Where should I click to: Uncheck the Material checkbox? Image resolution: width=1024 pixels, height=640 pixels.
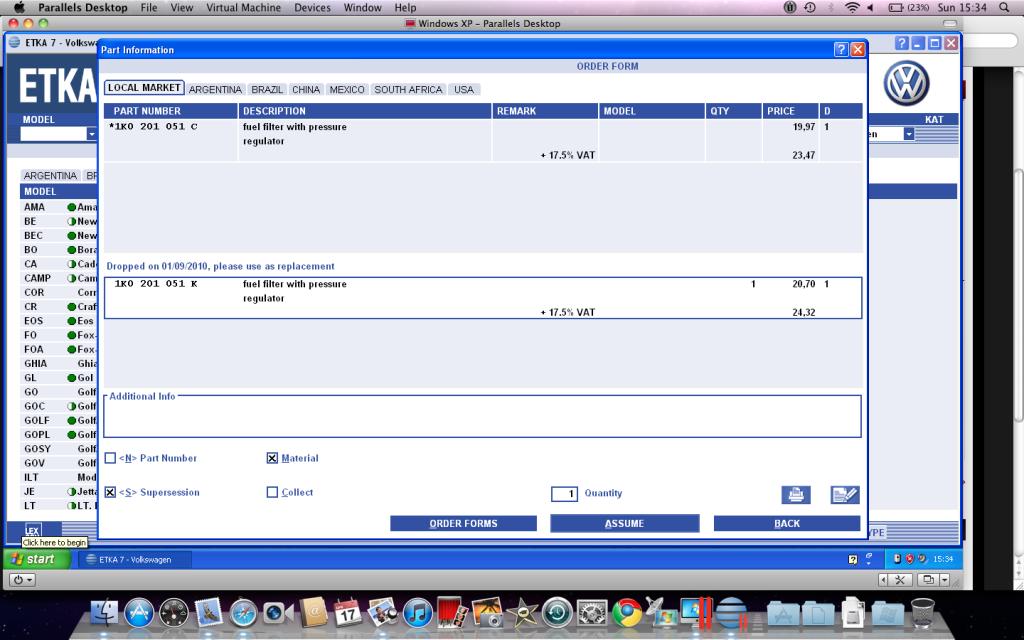coord(272,458)
